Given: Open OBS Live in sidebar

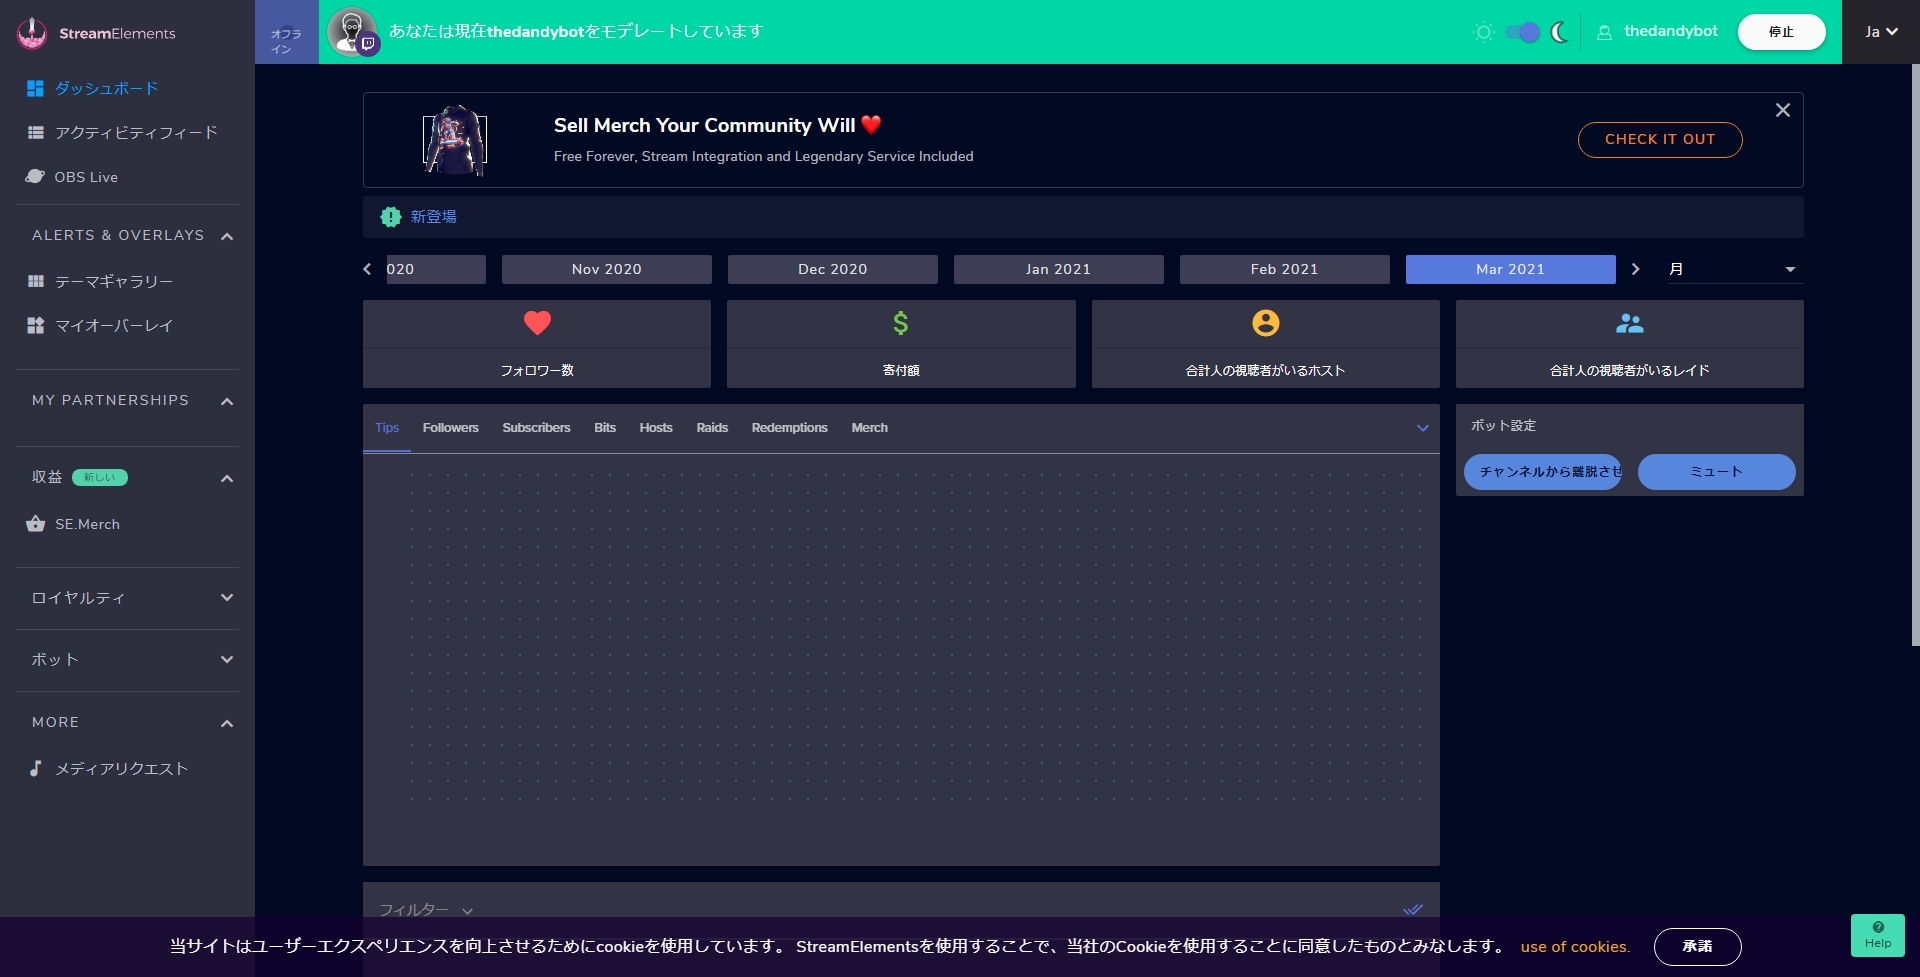Looking at the screenshot, I should 86,177.
